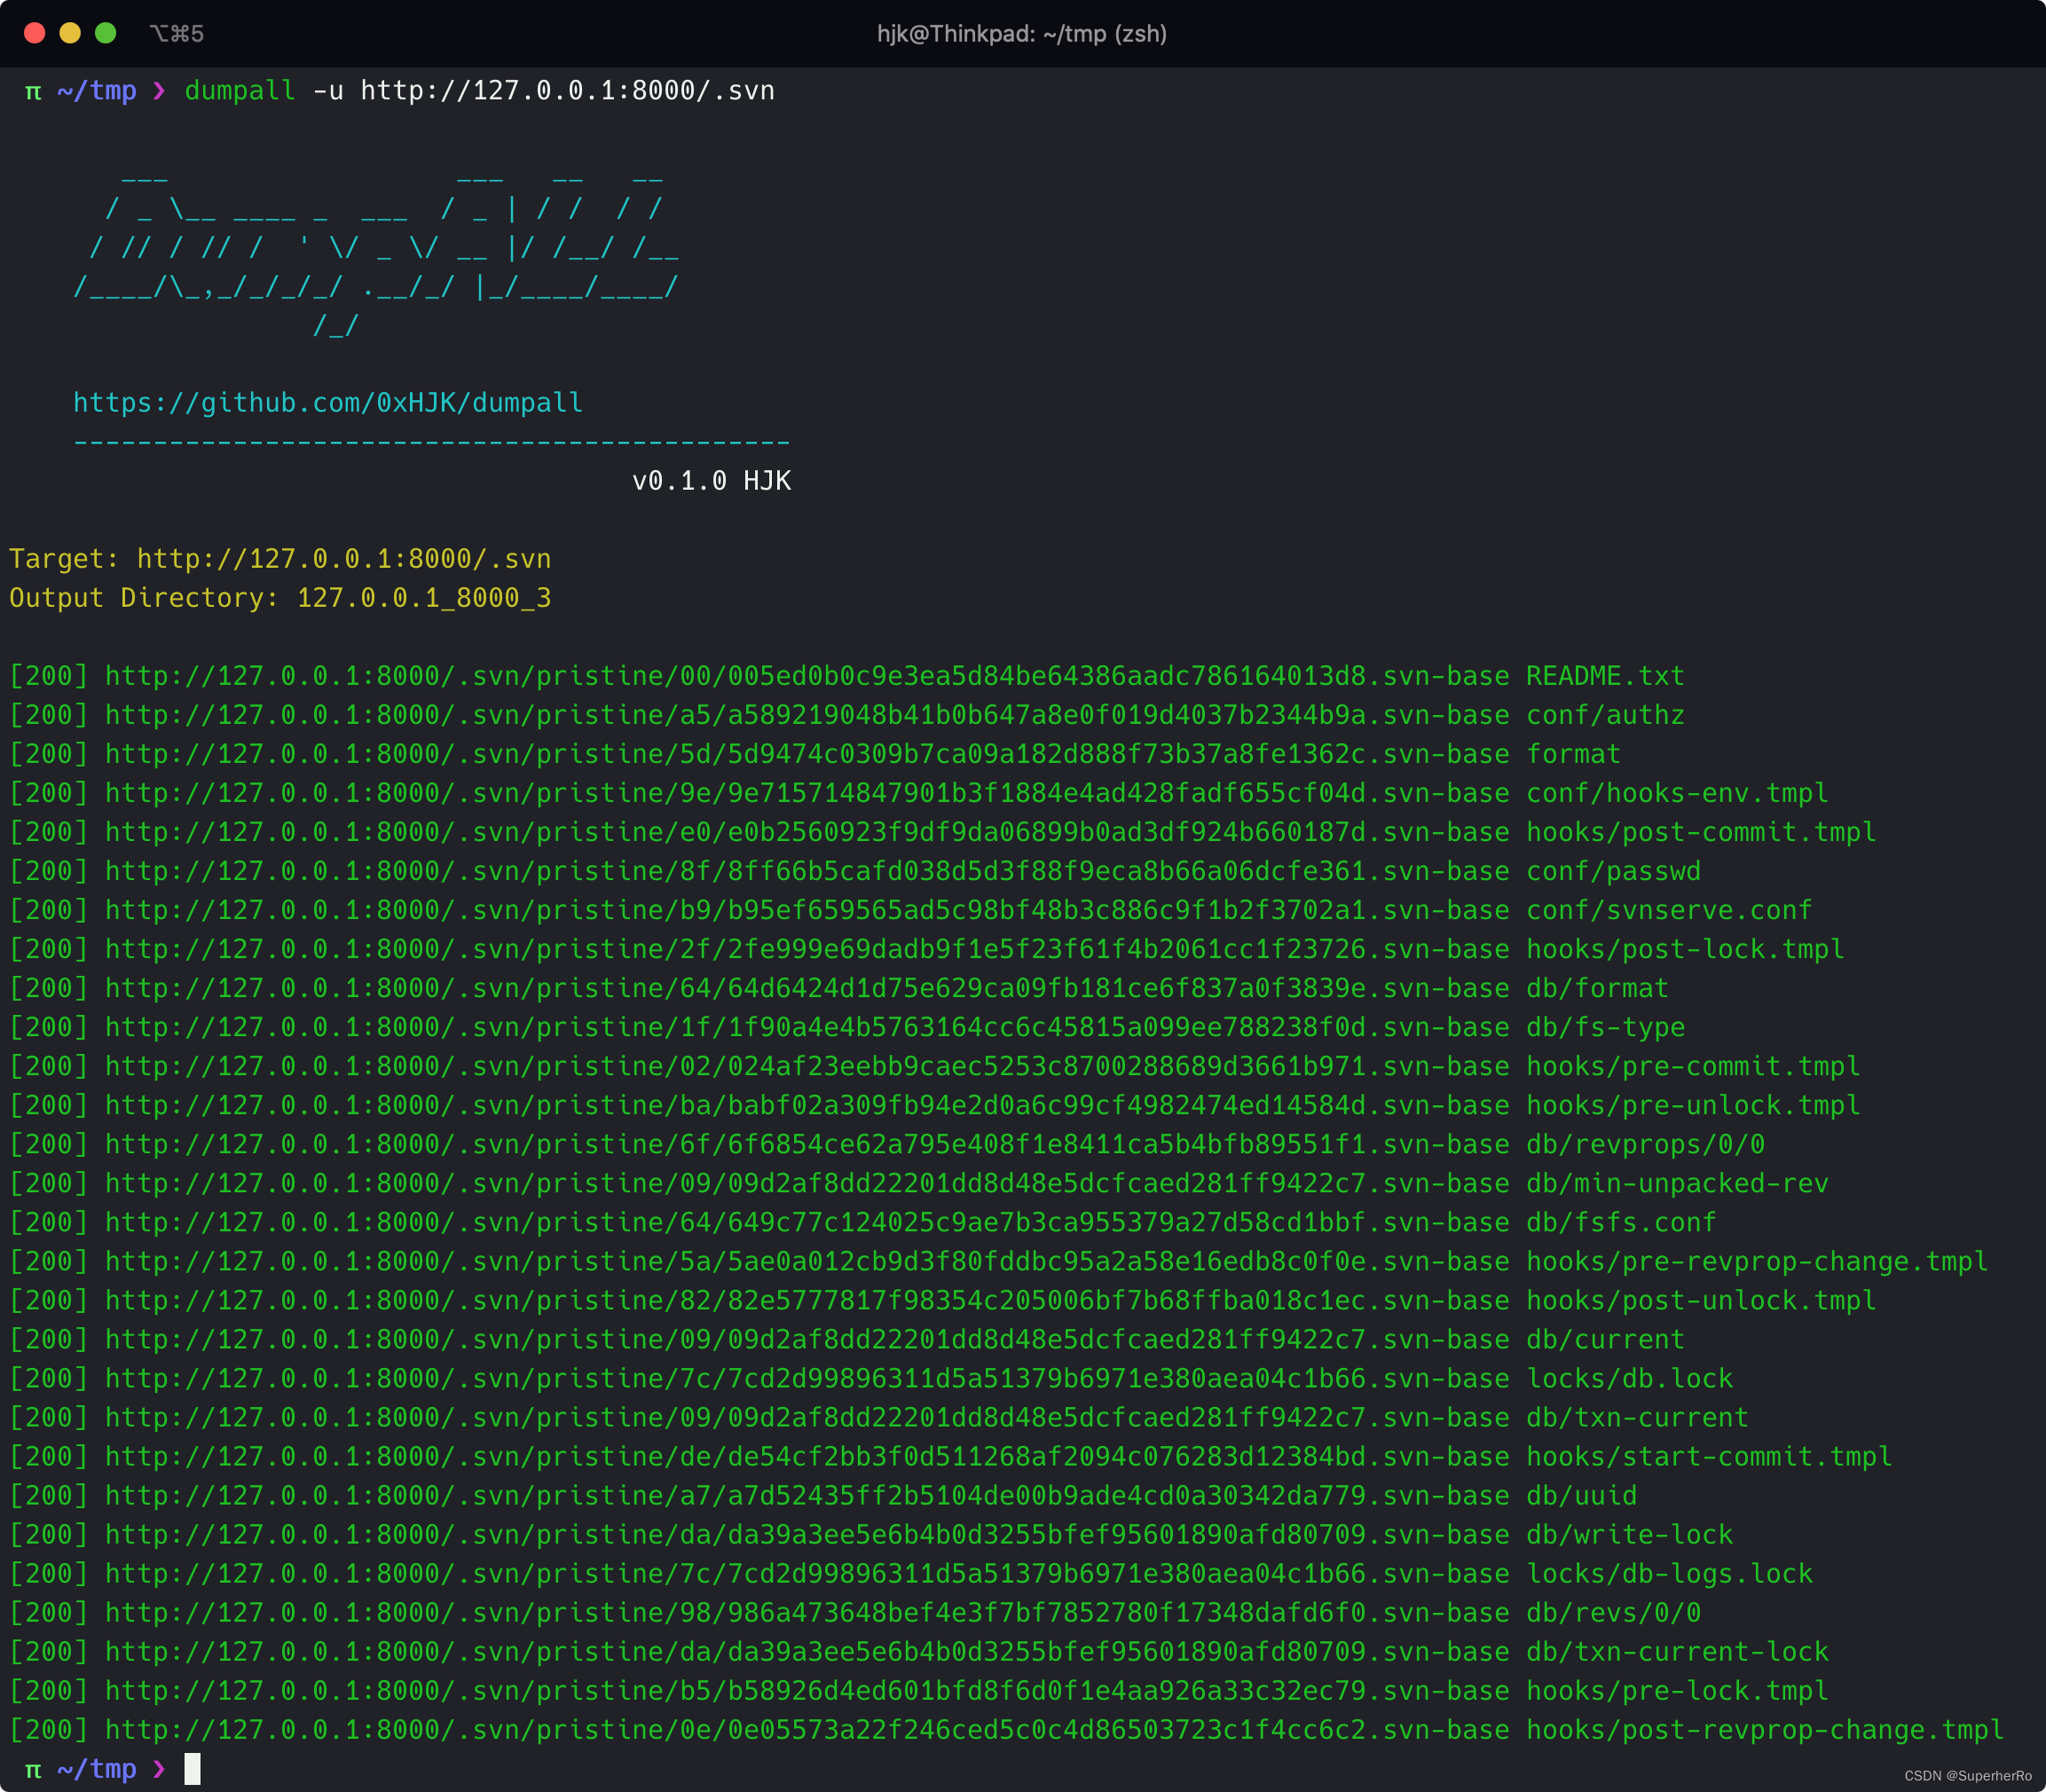
Task: Click the dumpall command in the first prompt
Action: 240,91
